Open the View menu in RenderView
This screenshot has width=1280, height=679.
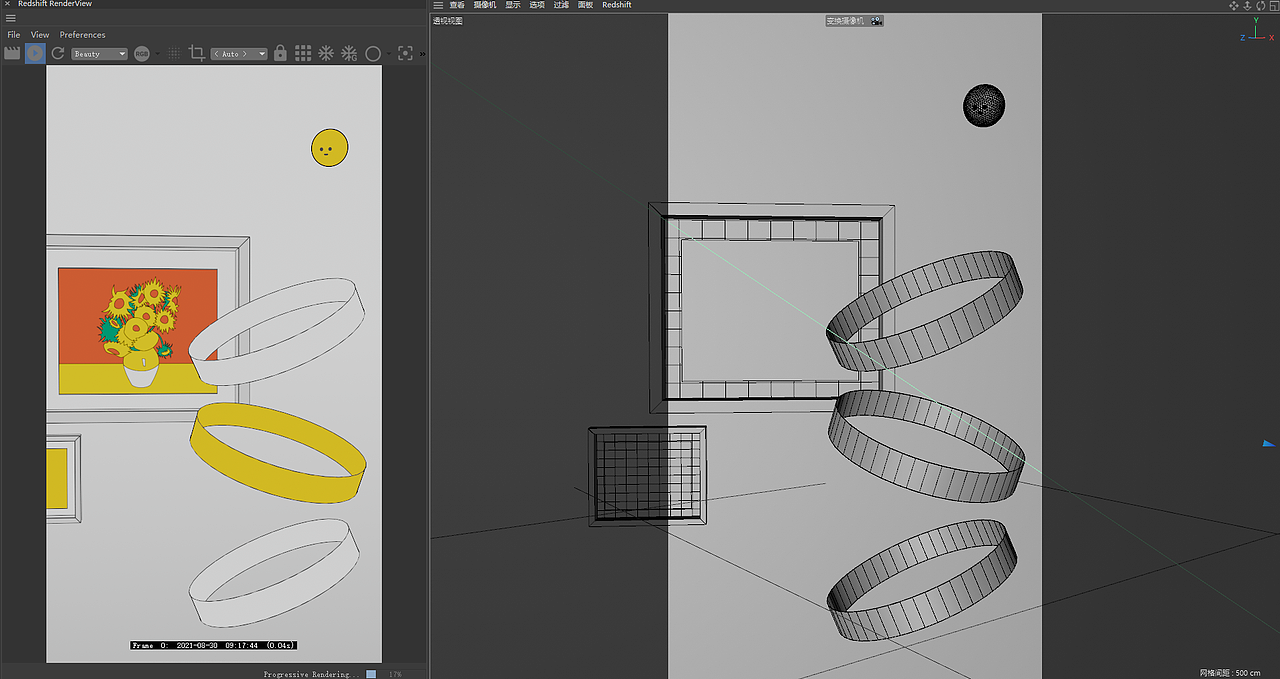(x=40, y=35)
